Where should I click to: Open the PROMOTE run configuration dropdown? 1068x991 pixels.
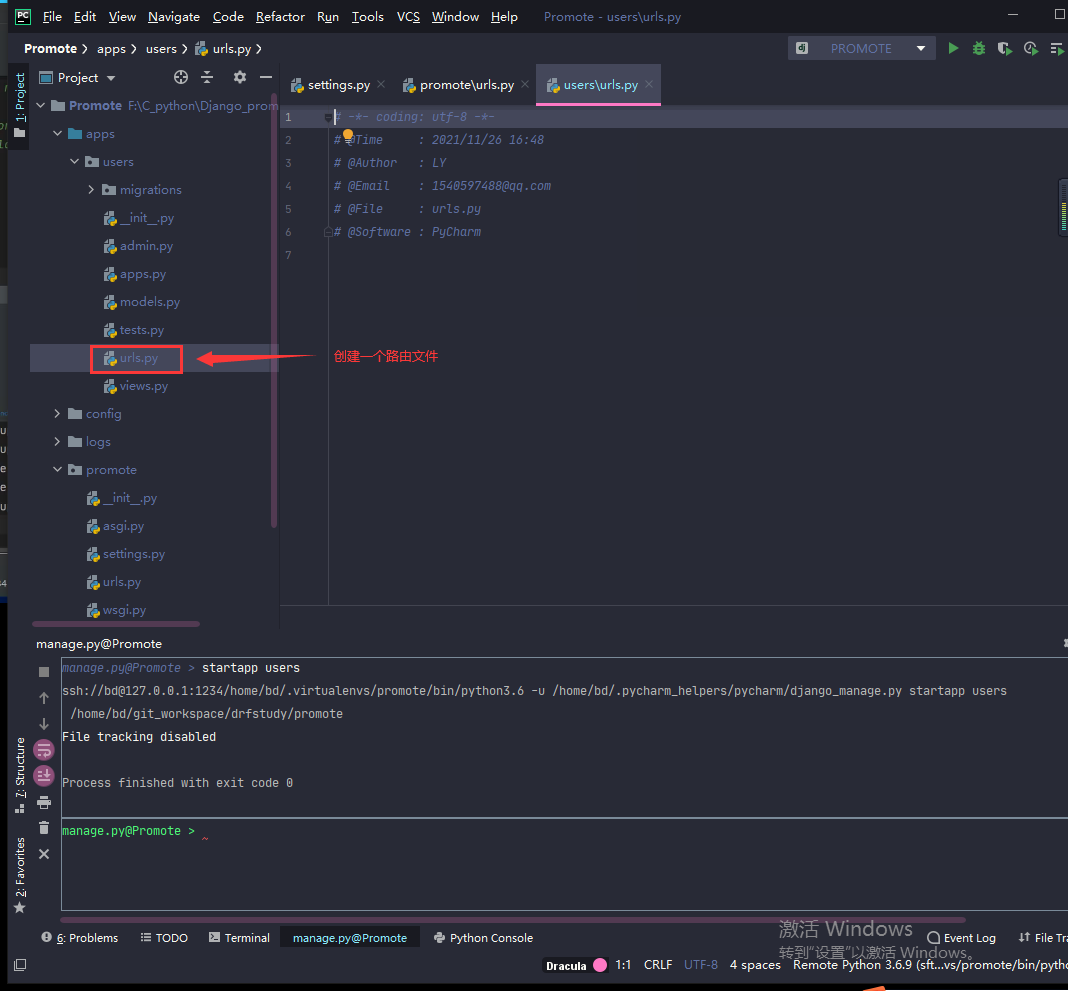coord(860,48)
